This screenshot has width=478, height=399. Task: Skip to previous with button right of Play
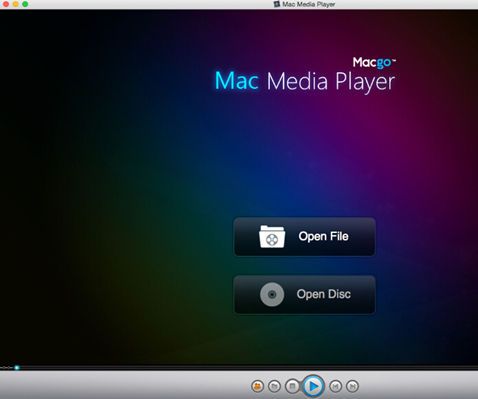pos(335,386)
